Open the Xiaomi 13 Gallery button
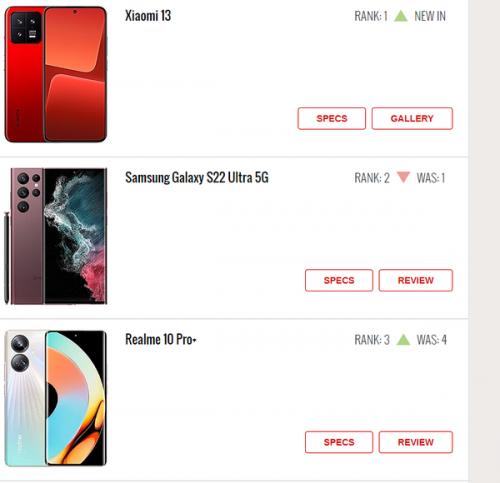The height and width of the screenshot is (483, 500). click(412, 118)
